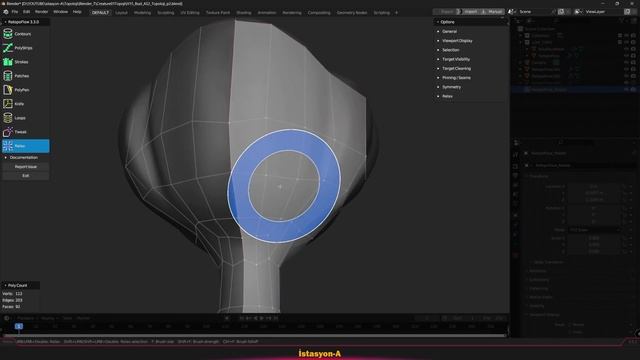640x360 pixels.
Task: Click the new view layer icon
Action: pyautogui.click(x=627, y=12)
